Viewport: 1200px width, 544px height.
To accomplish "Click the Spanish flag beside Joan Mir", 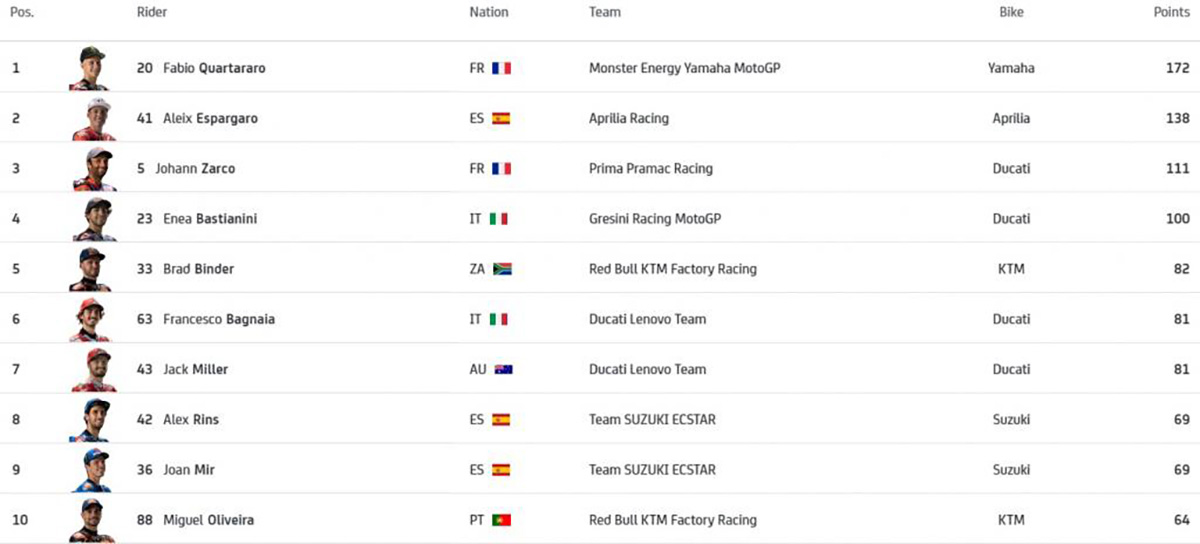I will [x=501, y=470].
